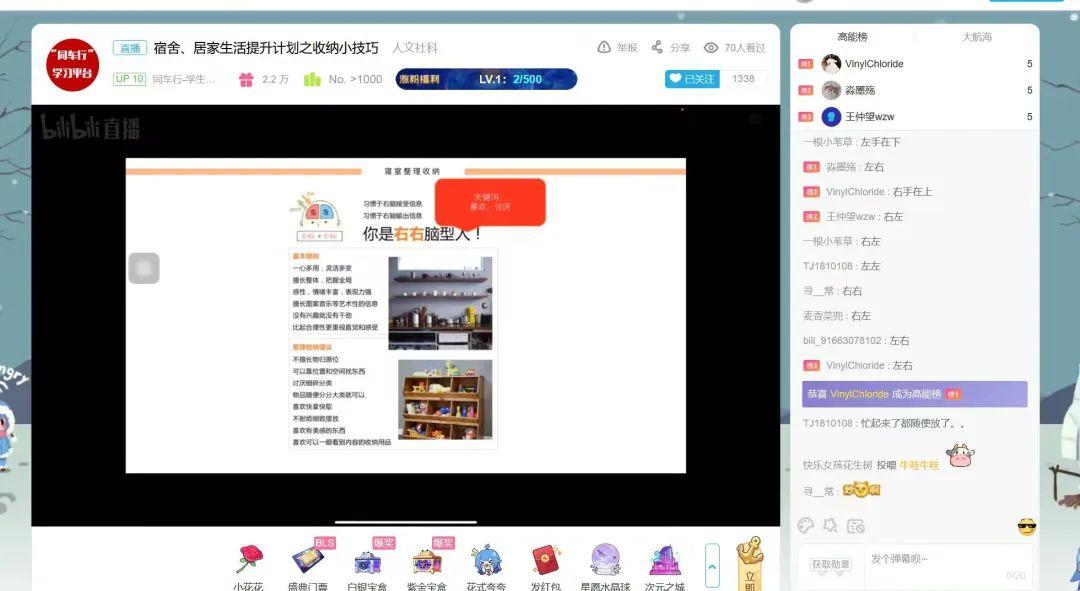Open the 人文社科 category link
This screenshot has width=1080, height=591.
[414, 48]
